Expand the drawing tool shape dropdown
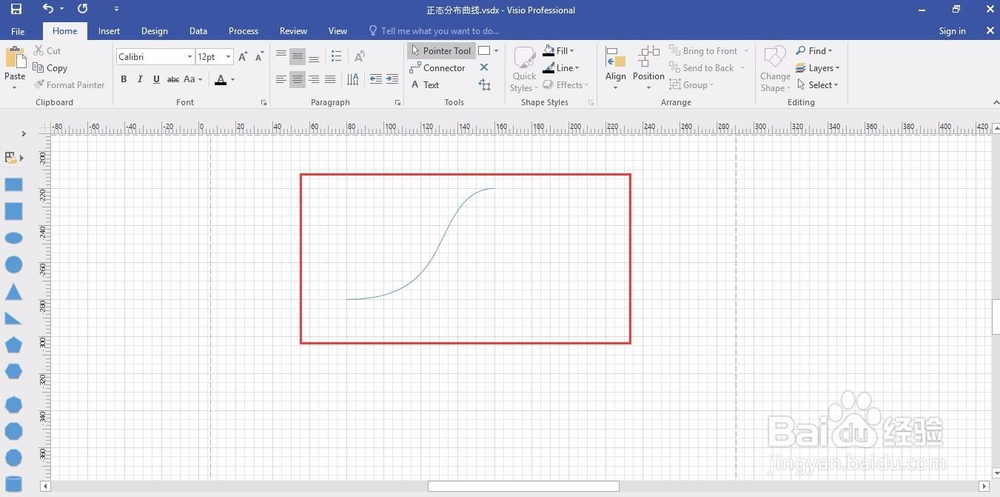This screenshot has height=497, width=1000. 496,50
